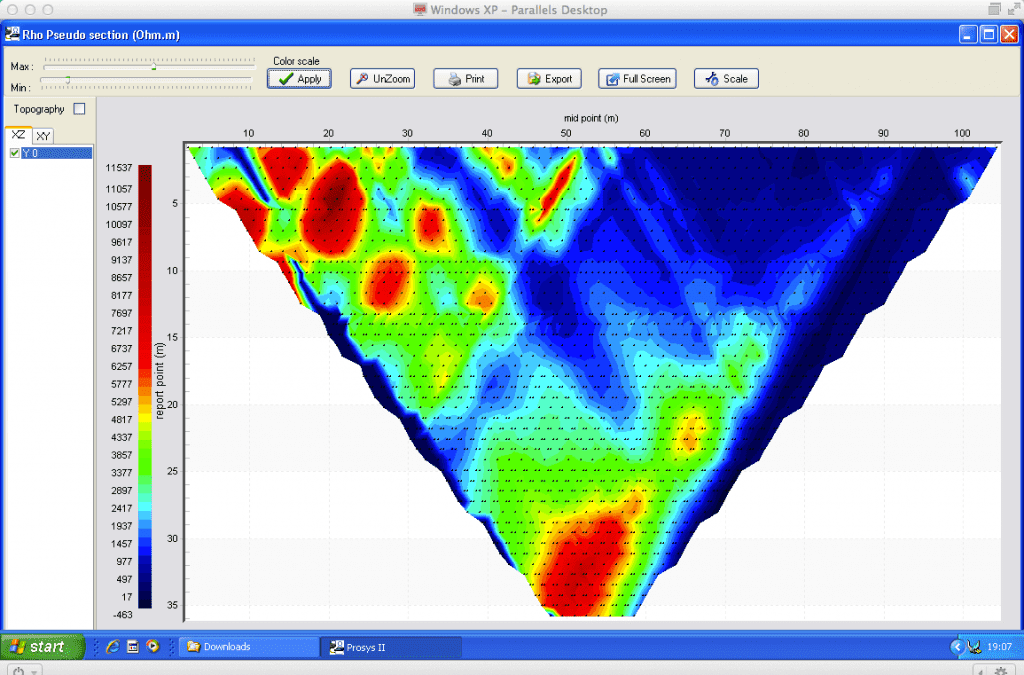Click the 35 tick on the depth axis
Screen dimensions: 1024x675
pyautogui.click(x=172, y=605)
